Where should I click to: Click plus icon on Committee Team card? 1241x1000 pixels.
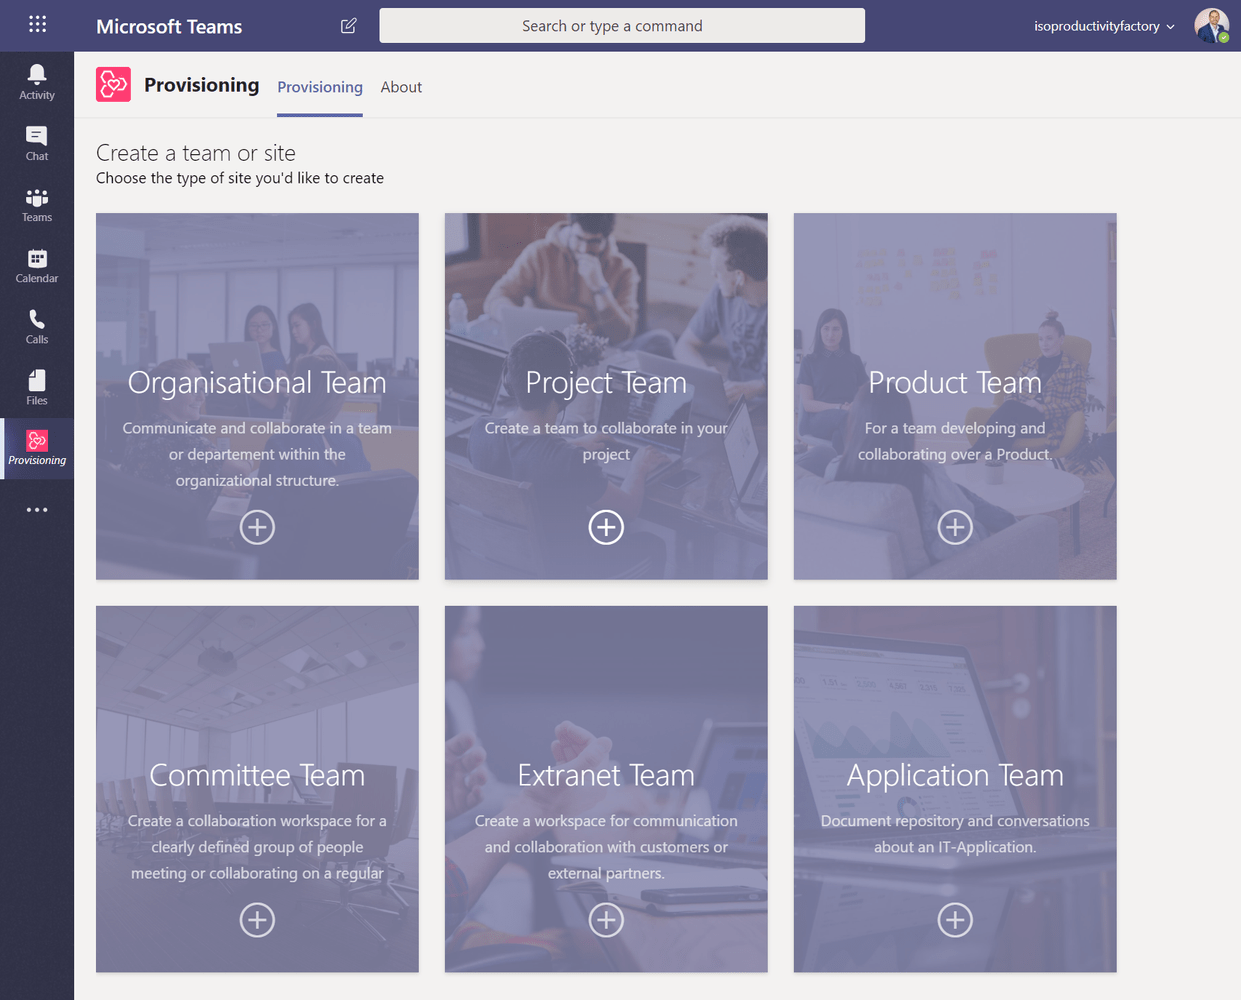[257, 920]
